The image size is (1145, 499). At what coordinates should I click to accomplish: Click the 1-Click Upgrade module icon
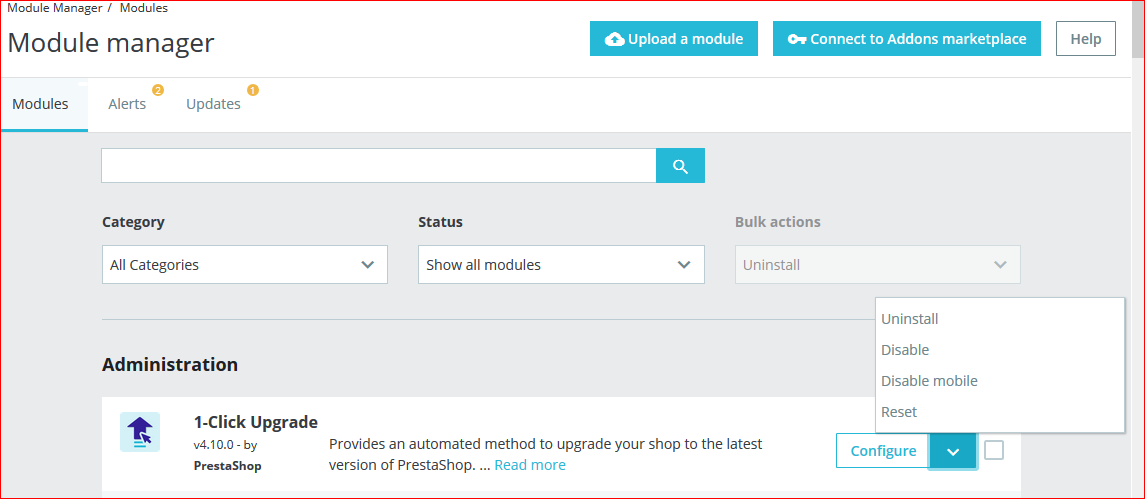tap(139, 432)
